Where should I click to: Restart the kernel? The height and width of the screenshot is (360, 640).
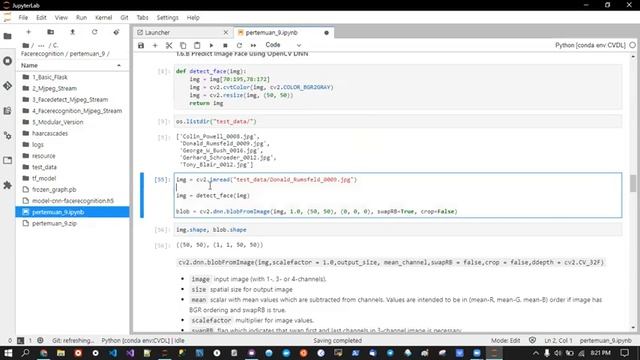click(239, 45)
